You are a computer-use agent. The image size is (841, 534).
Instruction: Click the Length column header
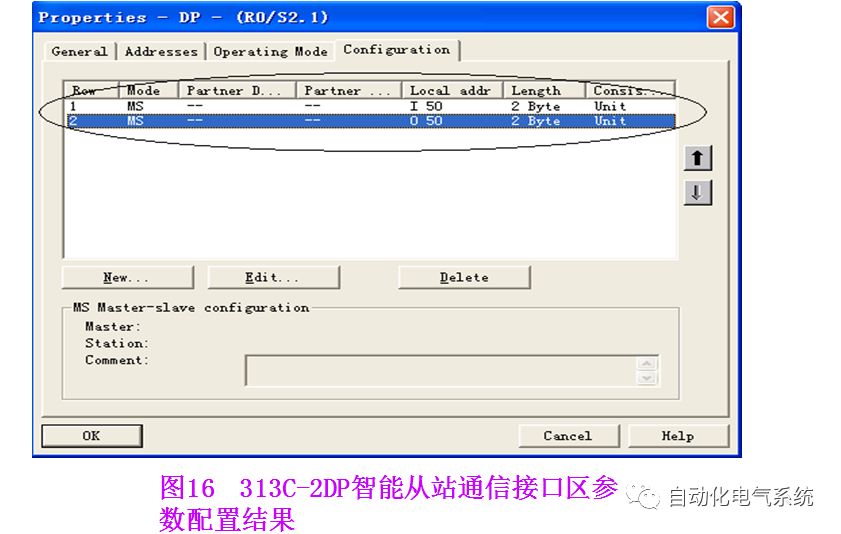point(544,90)
